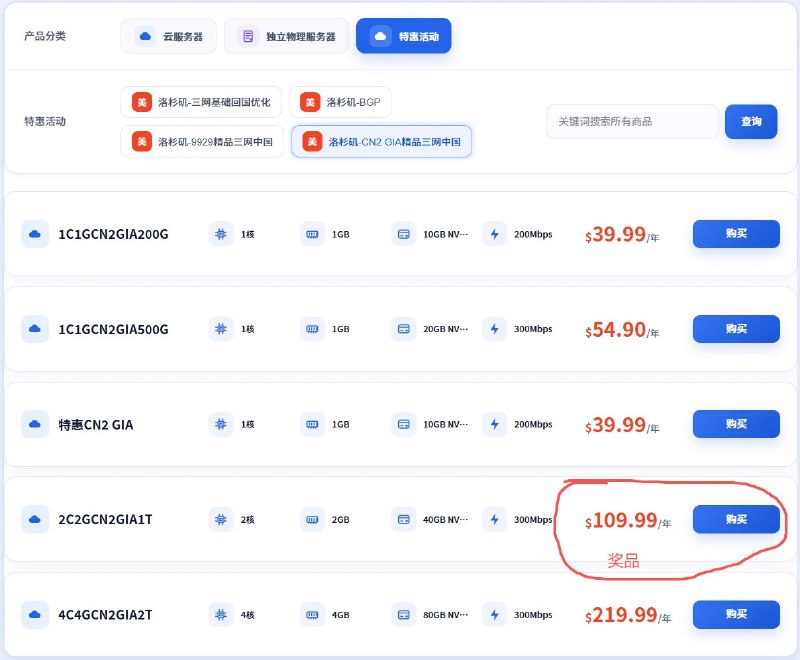
Task: Select the memory icon in the 1C1GCN2GIA500G row
Action: [x=312, y=329]
